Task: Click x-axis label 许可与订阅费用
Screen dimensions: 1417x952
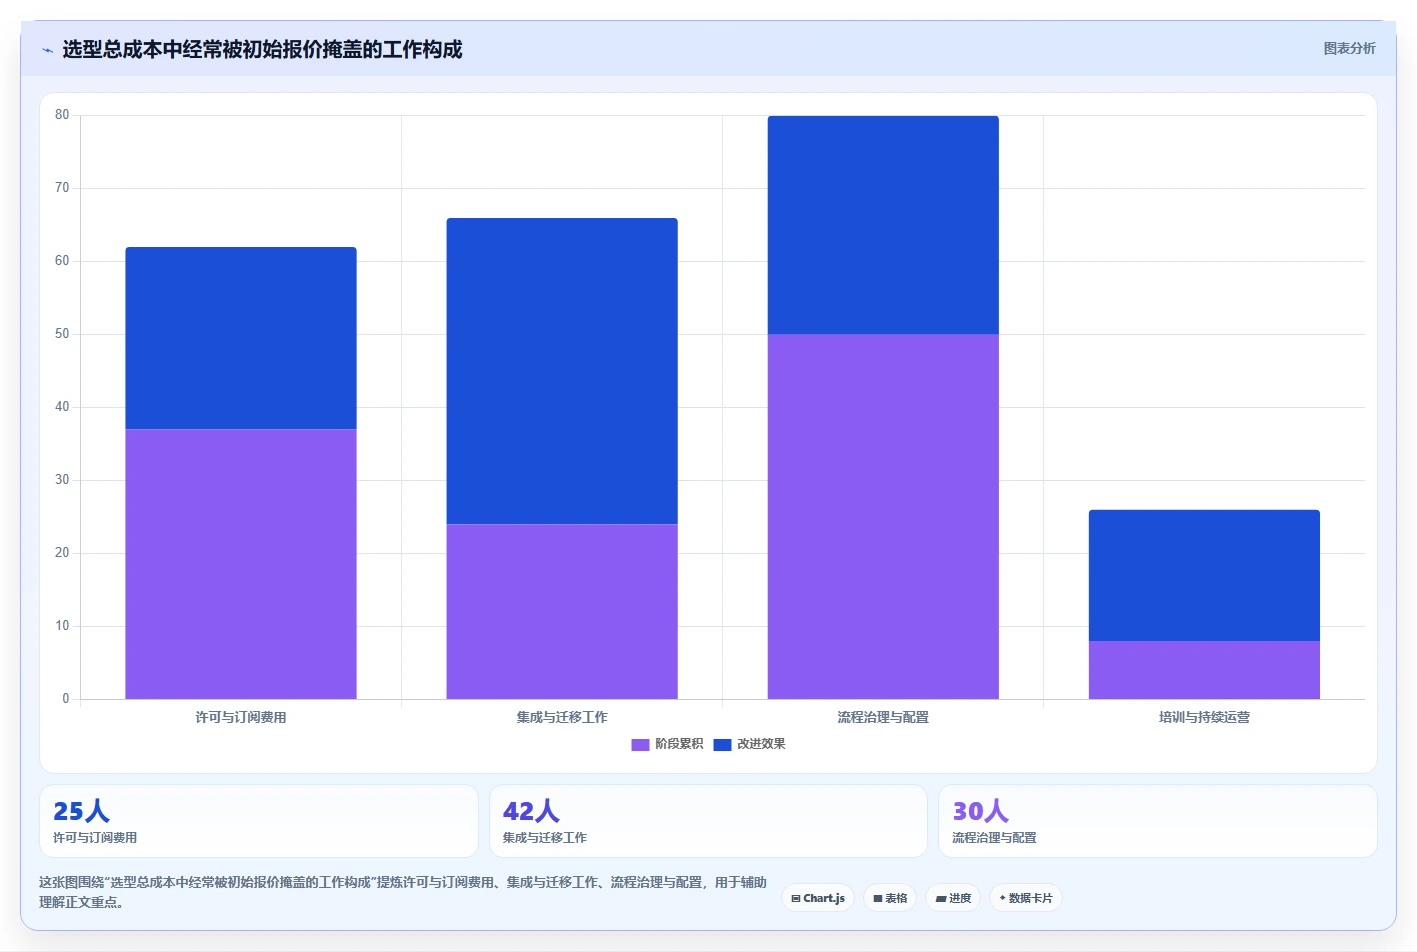Action: pos(241,717)
